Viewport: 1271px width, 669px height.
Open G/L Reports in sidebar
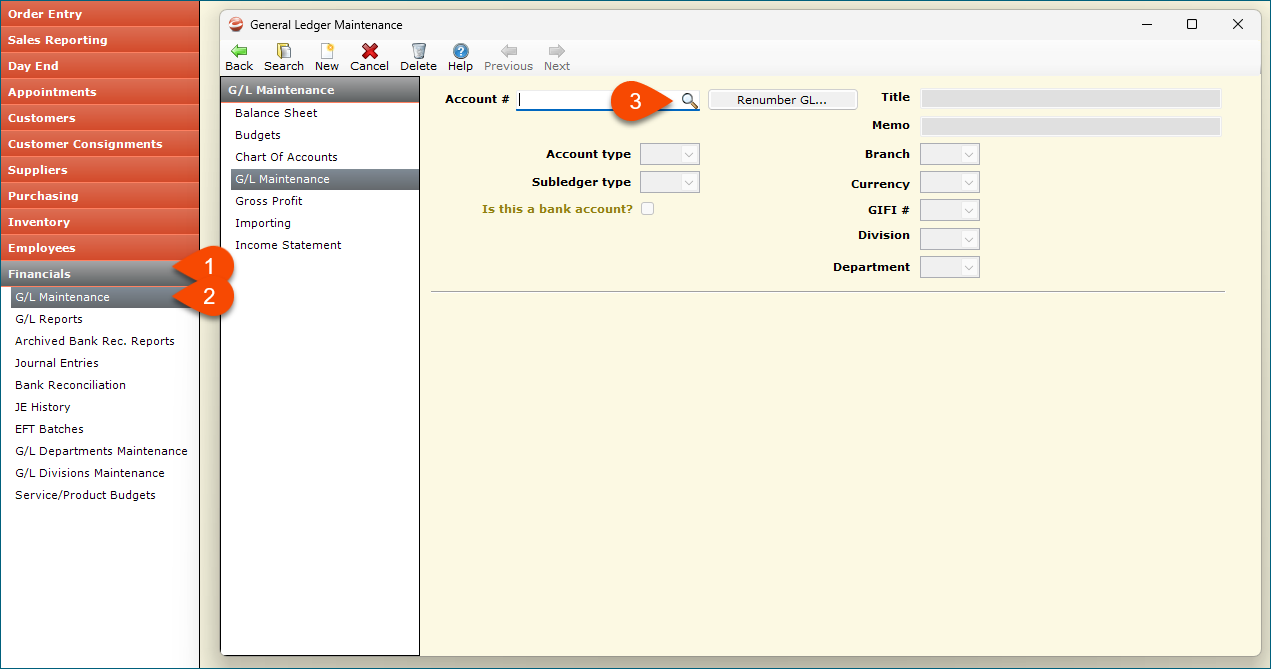[x=49, y=319]
